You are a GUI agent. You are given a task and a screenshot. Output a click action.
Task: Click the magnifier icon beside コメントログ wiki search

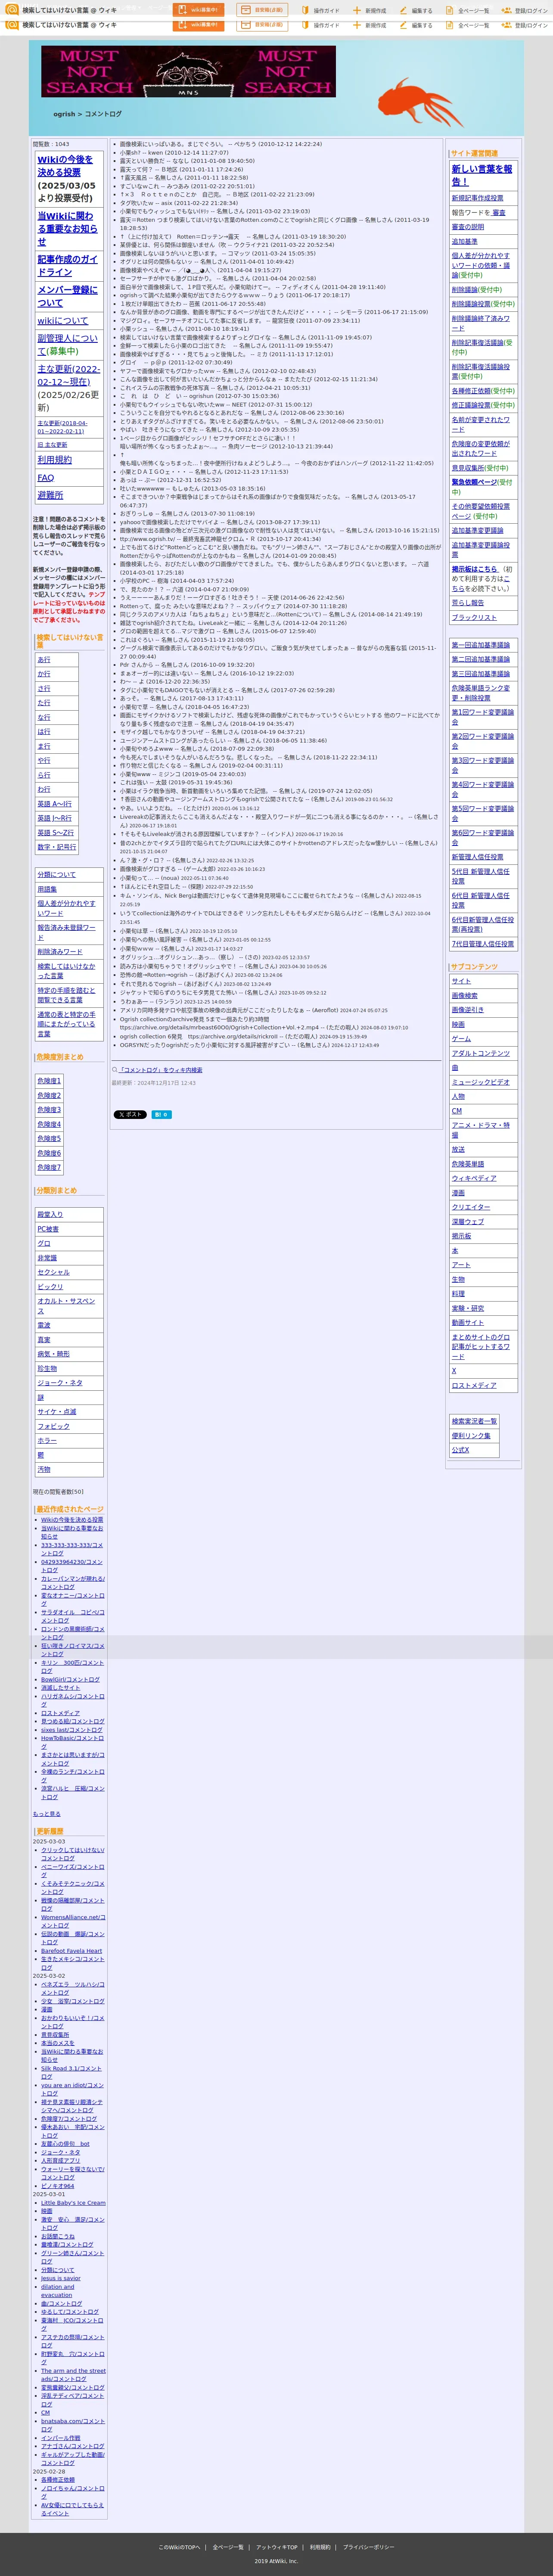tap(115, 1070)
